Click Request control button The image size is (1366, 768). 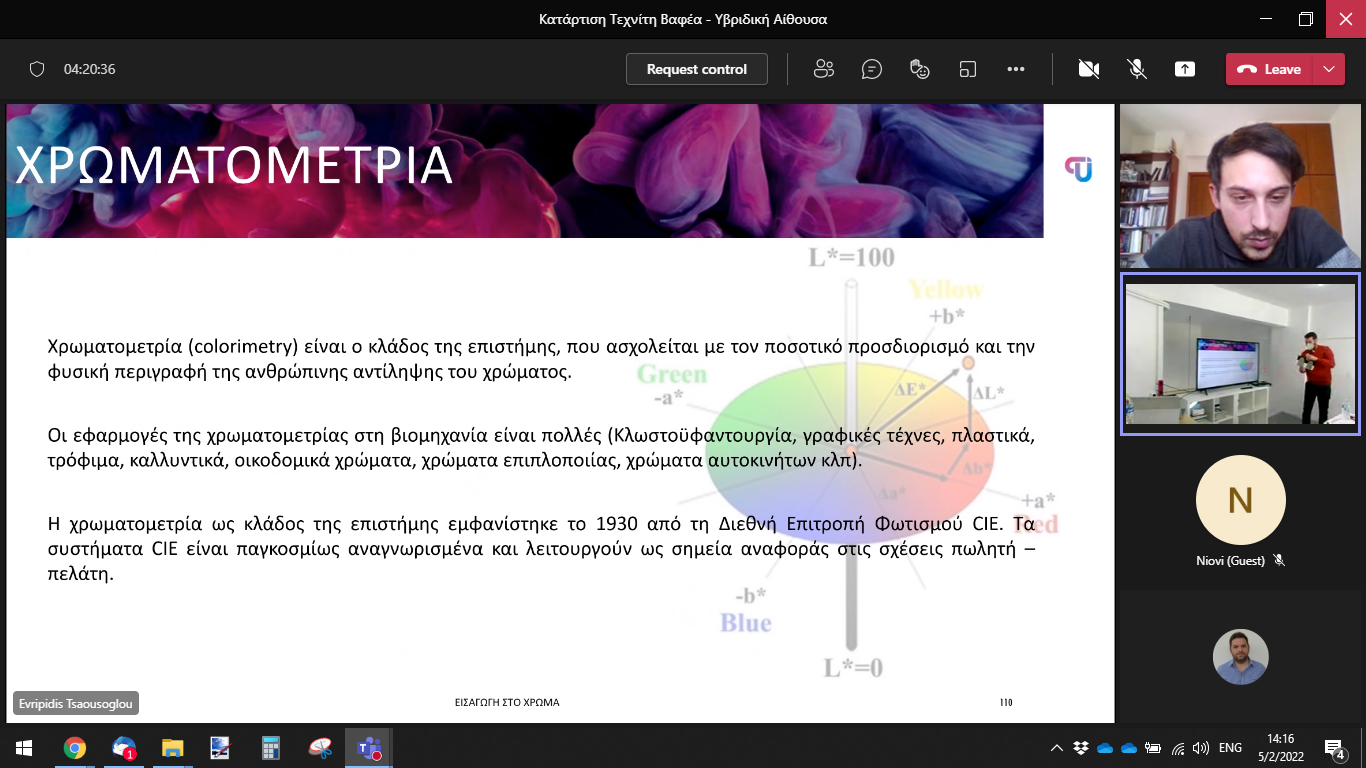coord(697,69)
